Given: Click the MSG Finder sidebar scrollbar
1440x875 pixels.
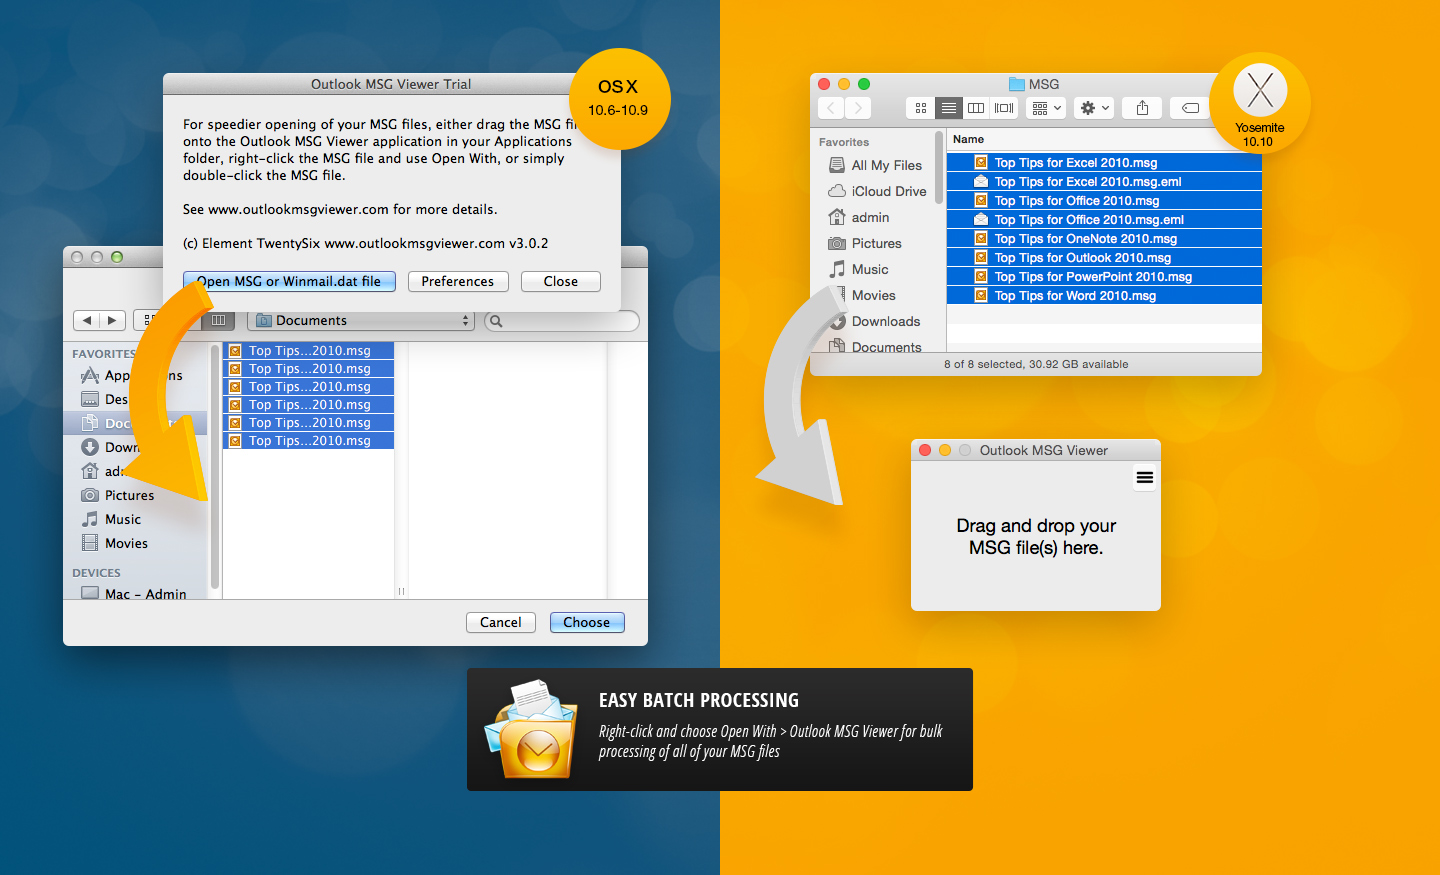Looking at the screenshot, I should [939, 168].
